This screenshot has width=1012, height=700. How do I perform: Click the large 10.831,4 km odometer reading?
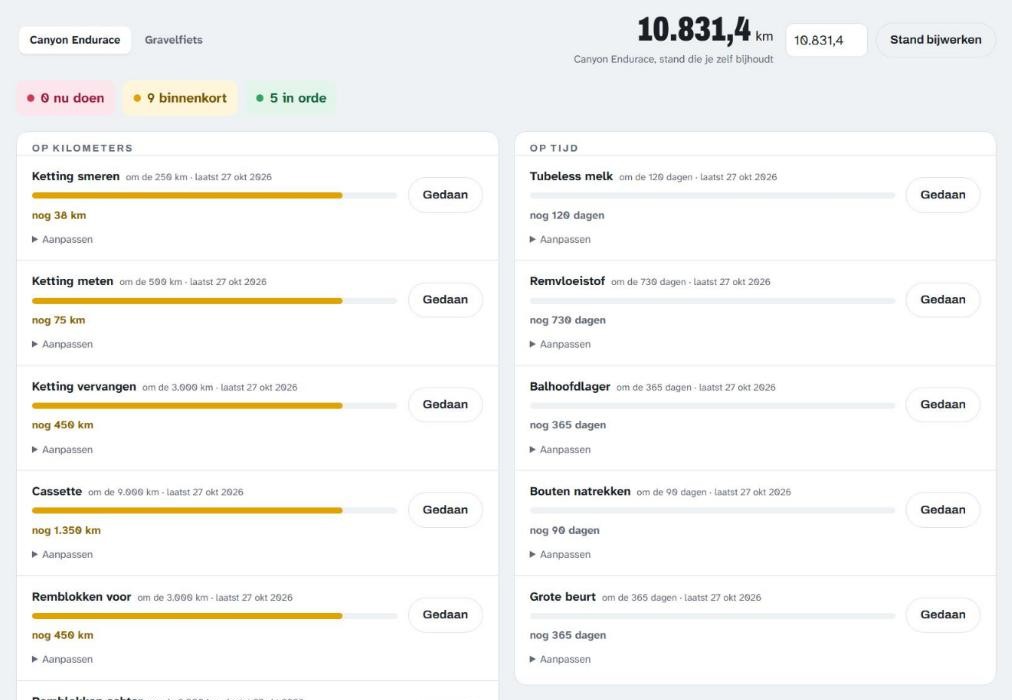[x=705, y=31]
